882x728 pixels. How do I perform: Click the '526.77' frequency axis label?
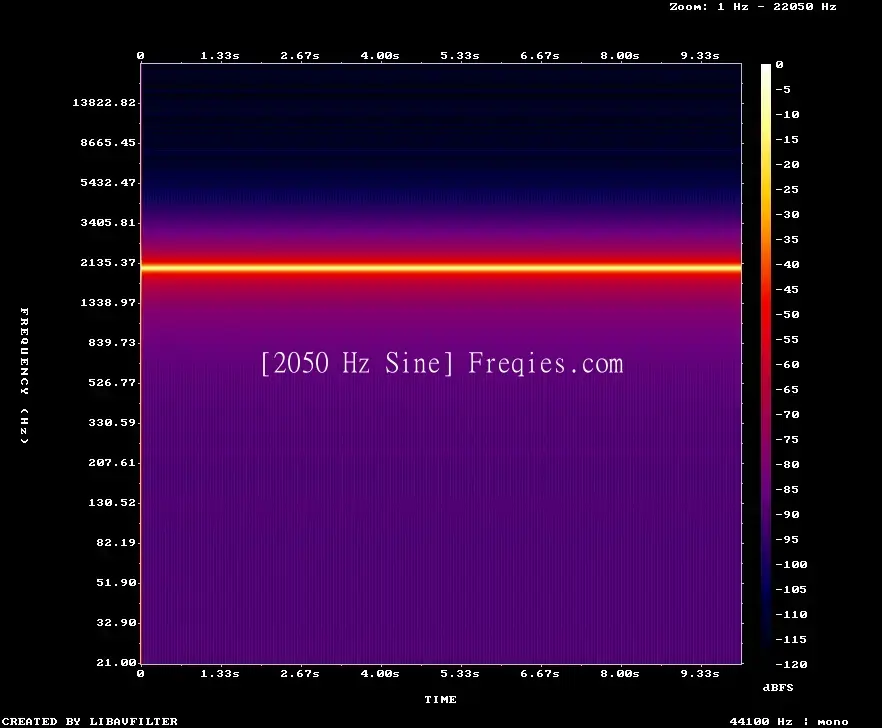112,382
